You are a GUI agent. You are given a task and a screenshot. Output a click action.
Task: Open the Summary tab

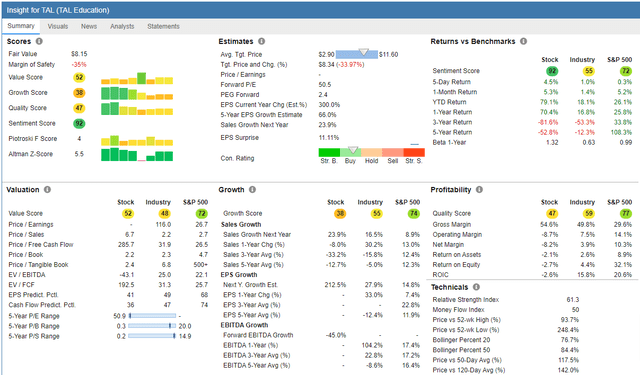click(21, 26)
